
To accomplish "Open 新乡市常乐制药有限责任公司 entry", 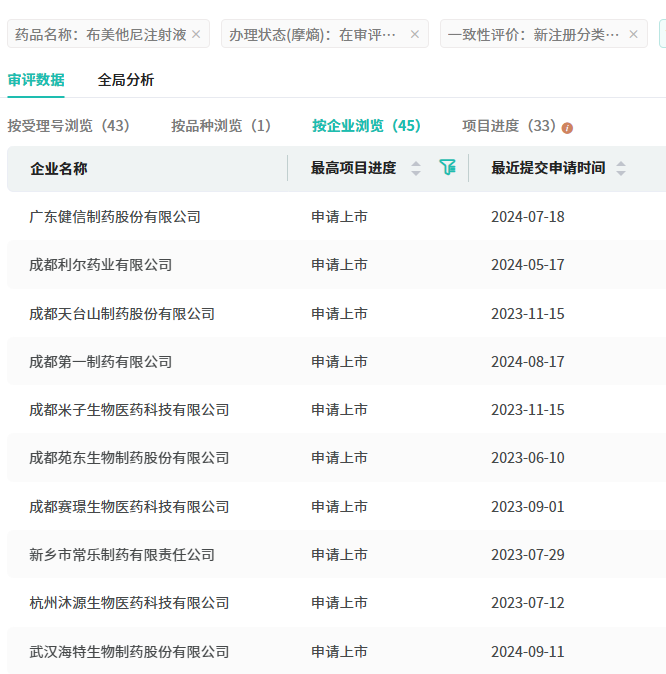I will tap(122, 555).
